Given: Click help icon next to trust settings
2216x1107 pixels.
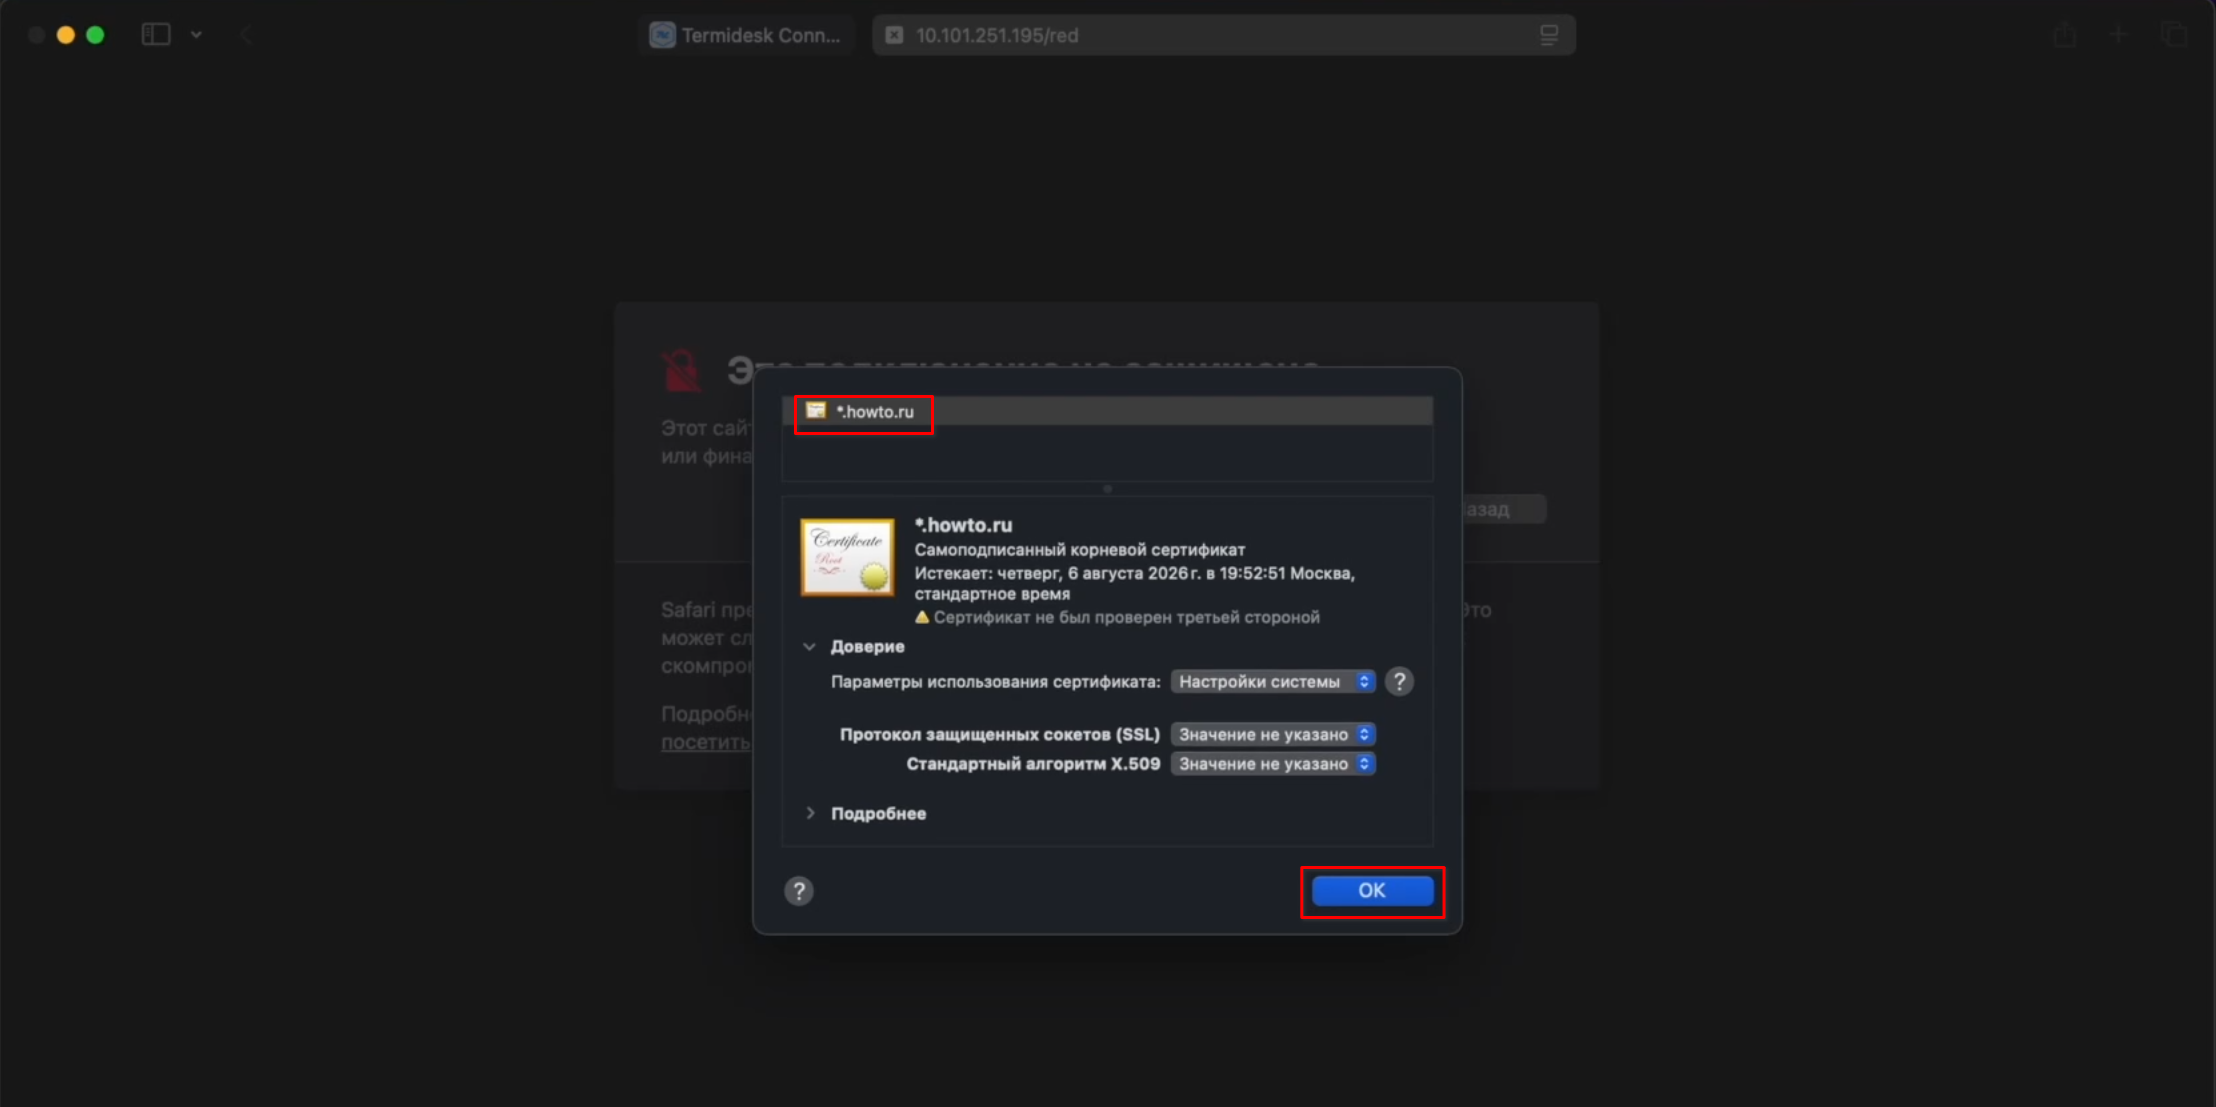Looking at the screenshot, I should (1399, 682).
